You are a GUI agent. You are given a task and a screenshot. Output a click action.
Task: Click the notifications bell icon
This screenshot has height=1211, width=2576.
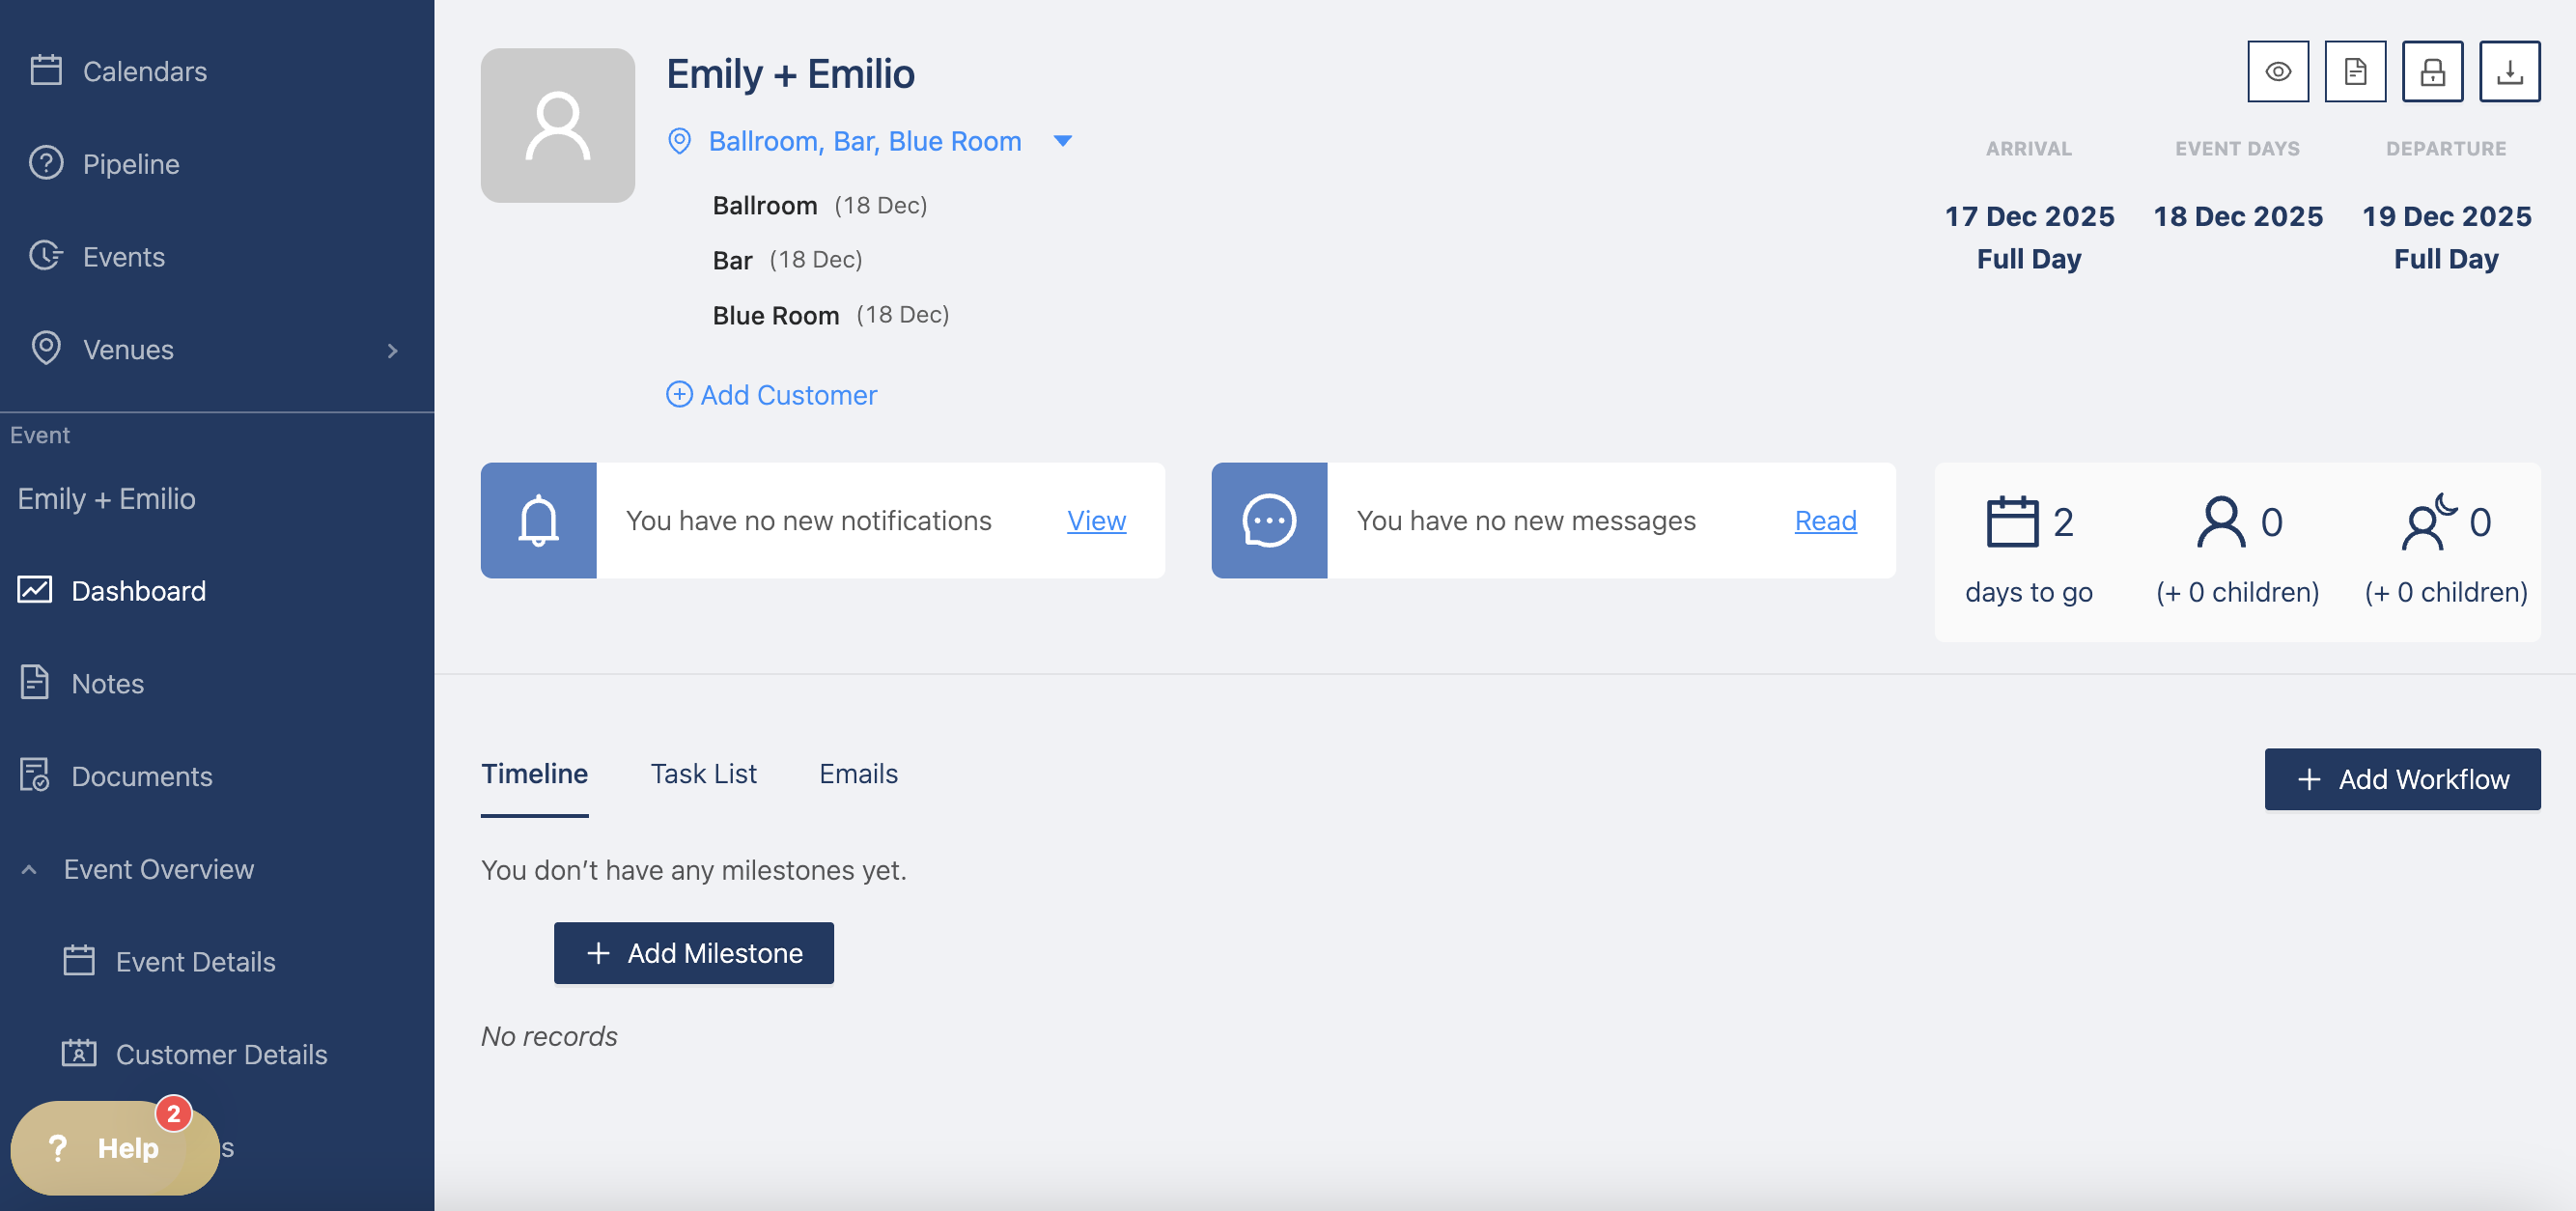point(538,520)
